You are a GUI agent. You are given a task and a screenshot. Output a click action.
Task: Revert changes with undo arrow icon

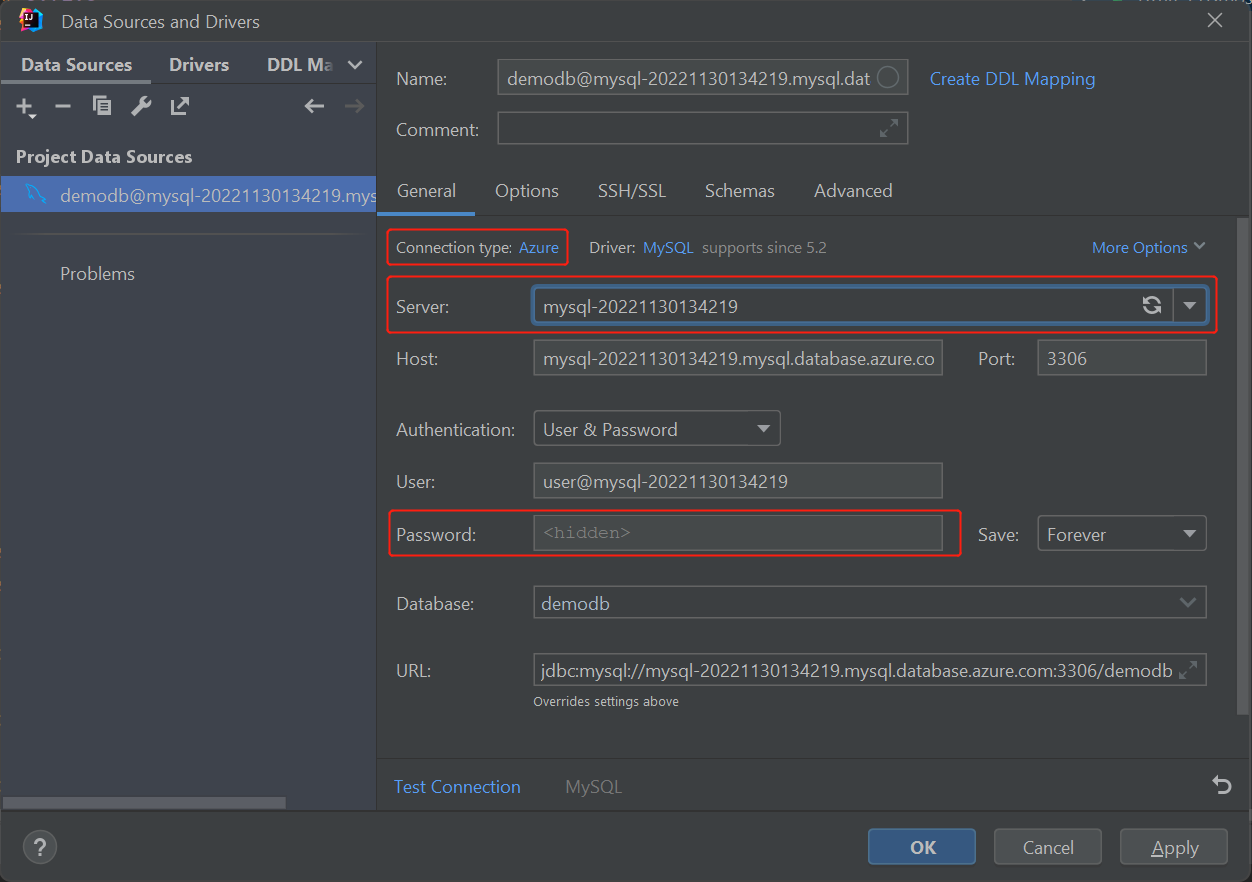[x=1221, y=786]
